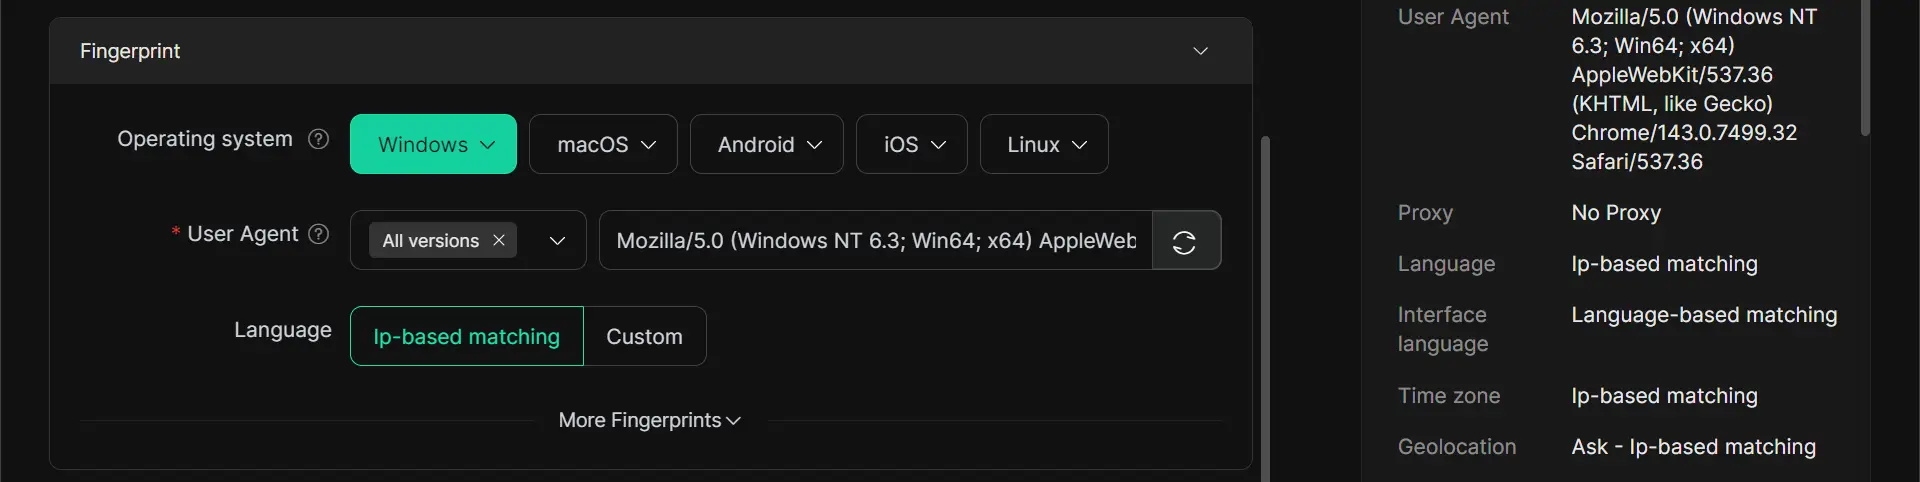Open the macOS version chevron
The width and height of the screenshot is (1920, 482).
click(649, 145)
